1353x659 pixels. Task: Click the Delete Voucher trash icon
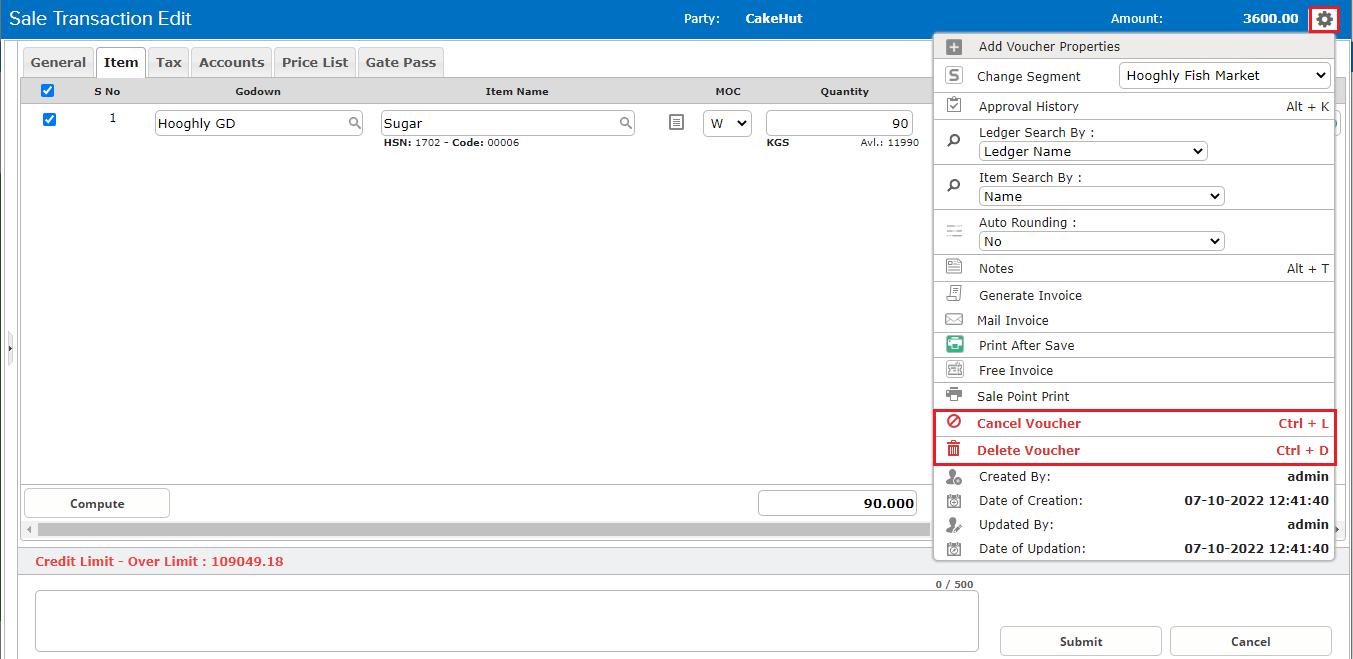tap(954, 450)
